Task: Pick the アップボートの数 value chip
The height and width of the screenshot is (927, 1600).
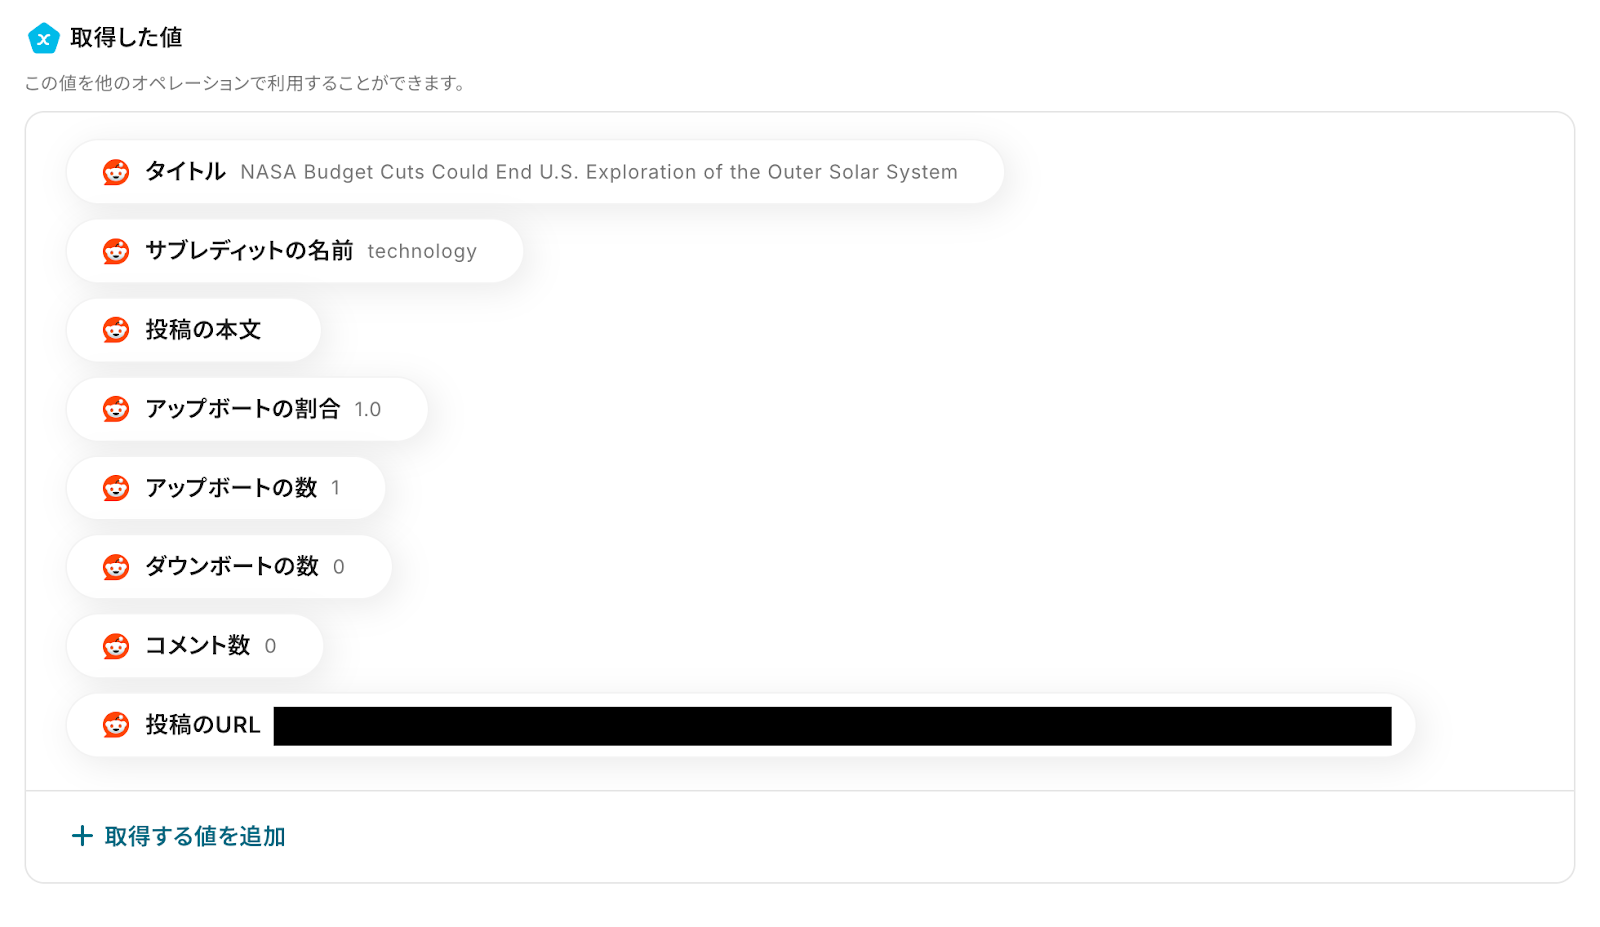Action: click(x=226, y=488)
